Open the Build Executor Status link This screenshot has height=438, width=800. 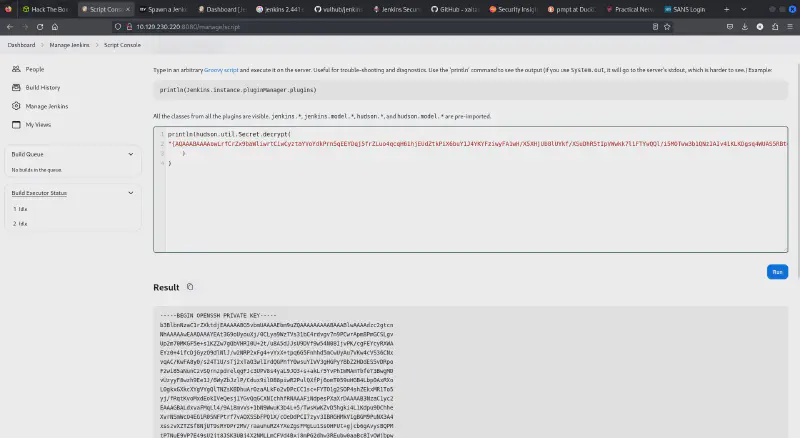[x=39, y=192]
